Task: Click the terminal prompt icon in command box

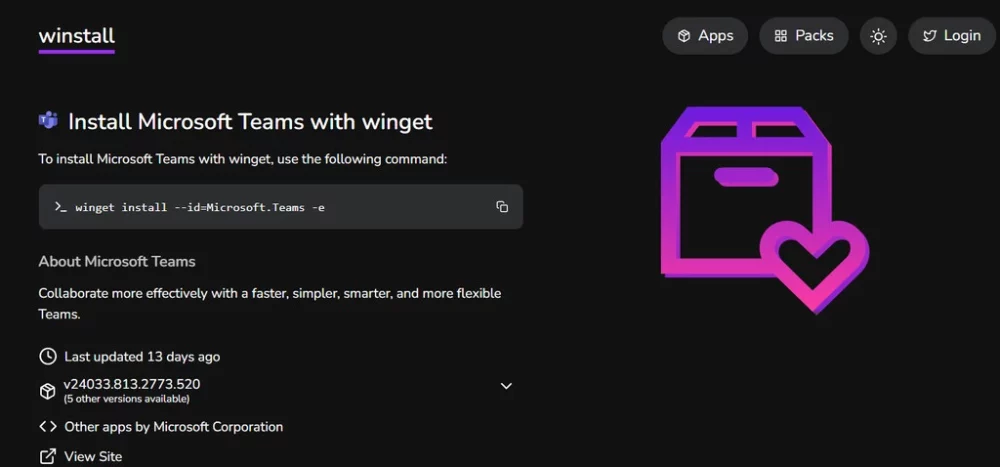Action: (61, 207)
